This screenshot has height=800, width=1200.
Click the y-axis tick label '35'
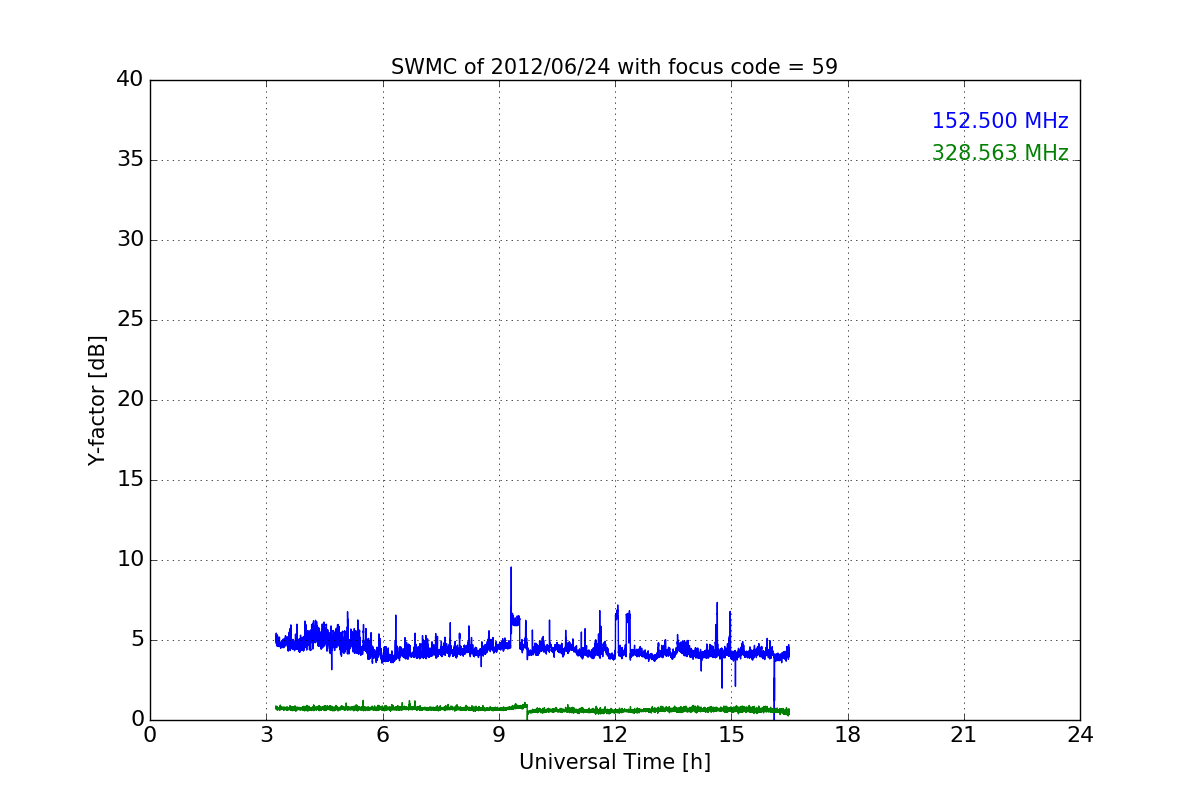pos(130,160)
